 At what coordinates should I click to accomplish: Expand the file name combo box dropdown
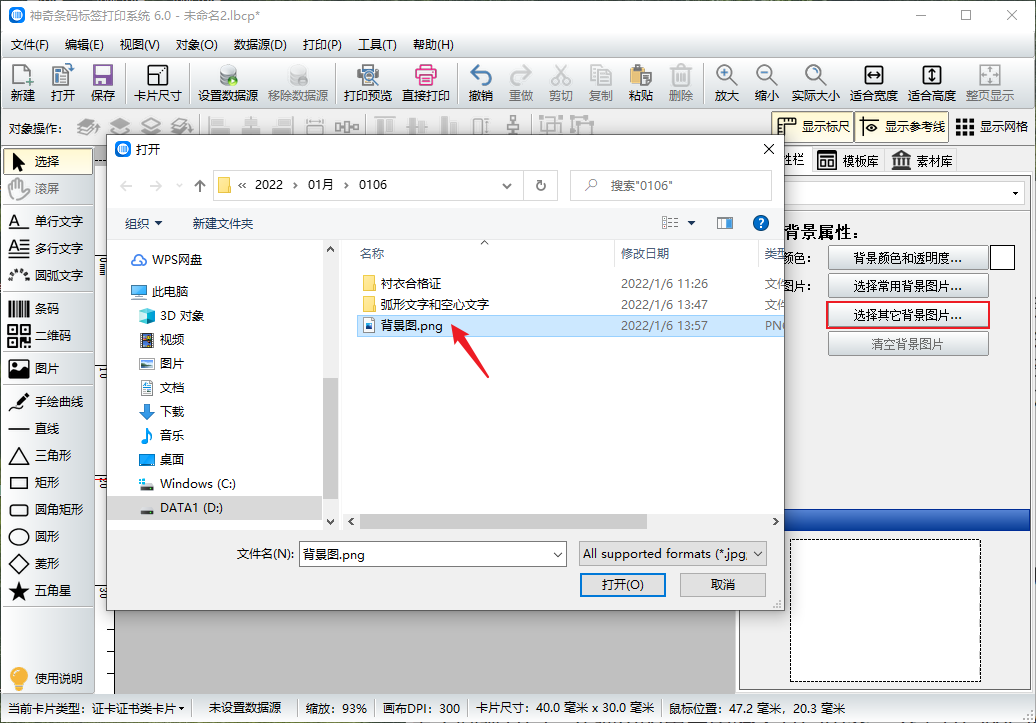558,554
